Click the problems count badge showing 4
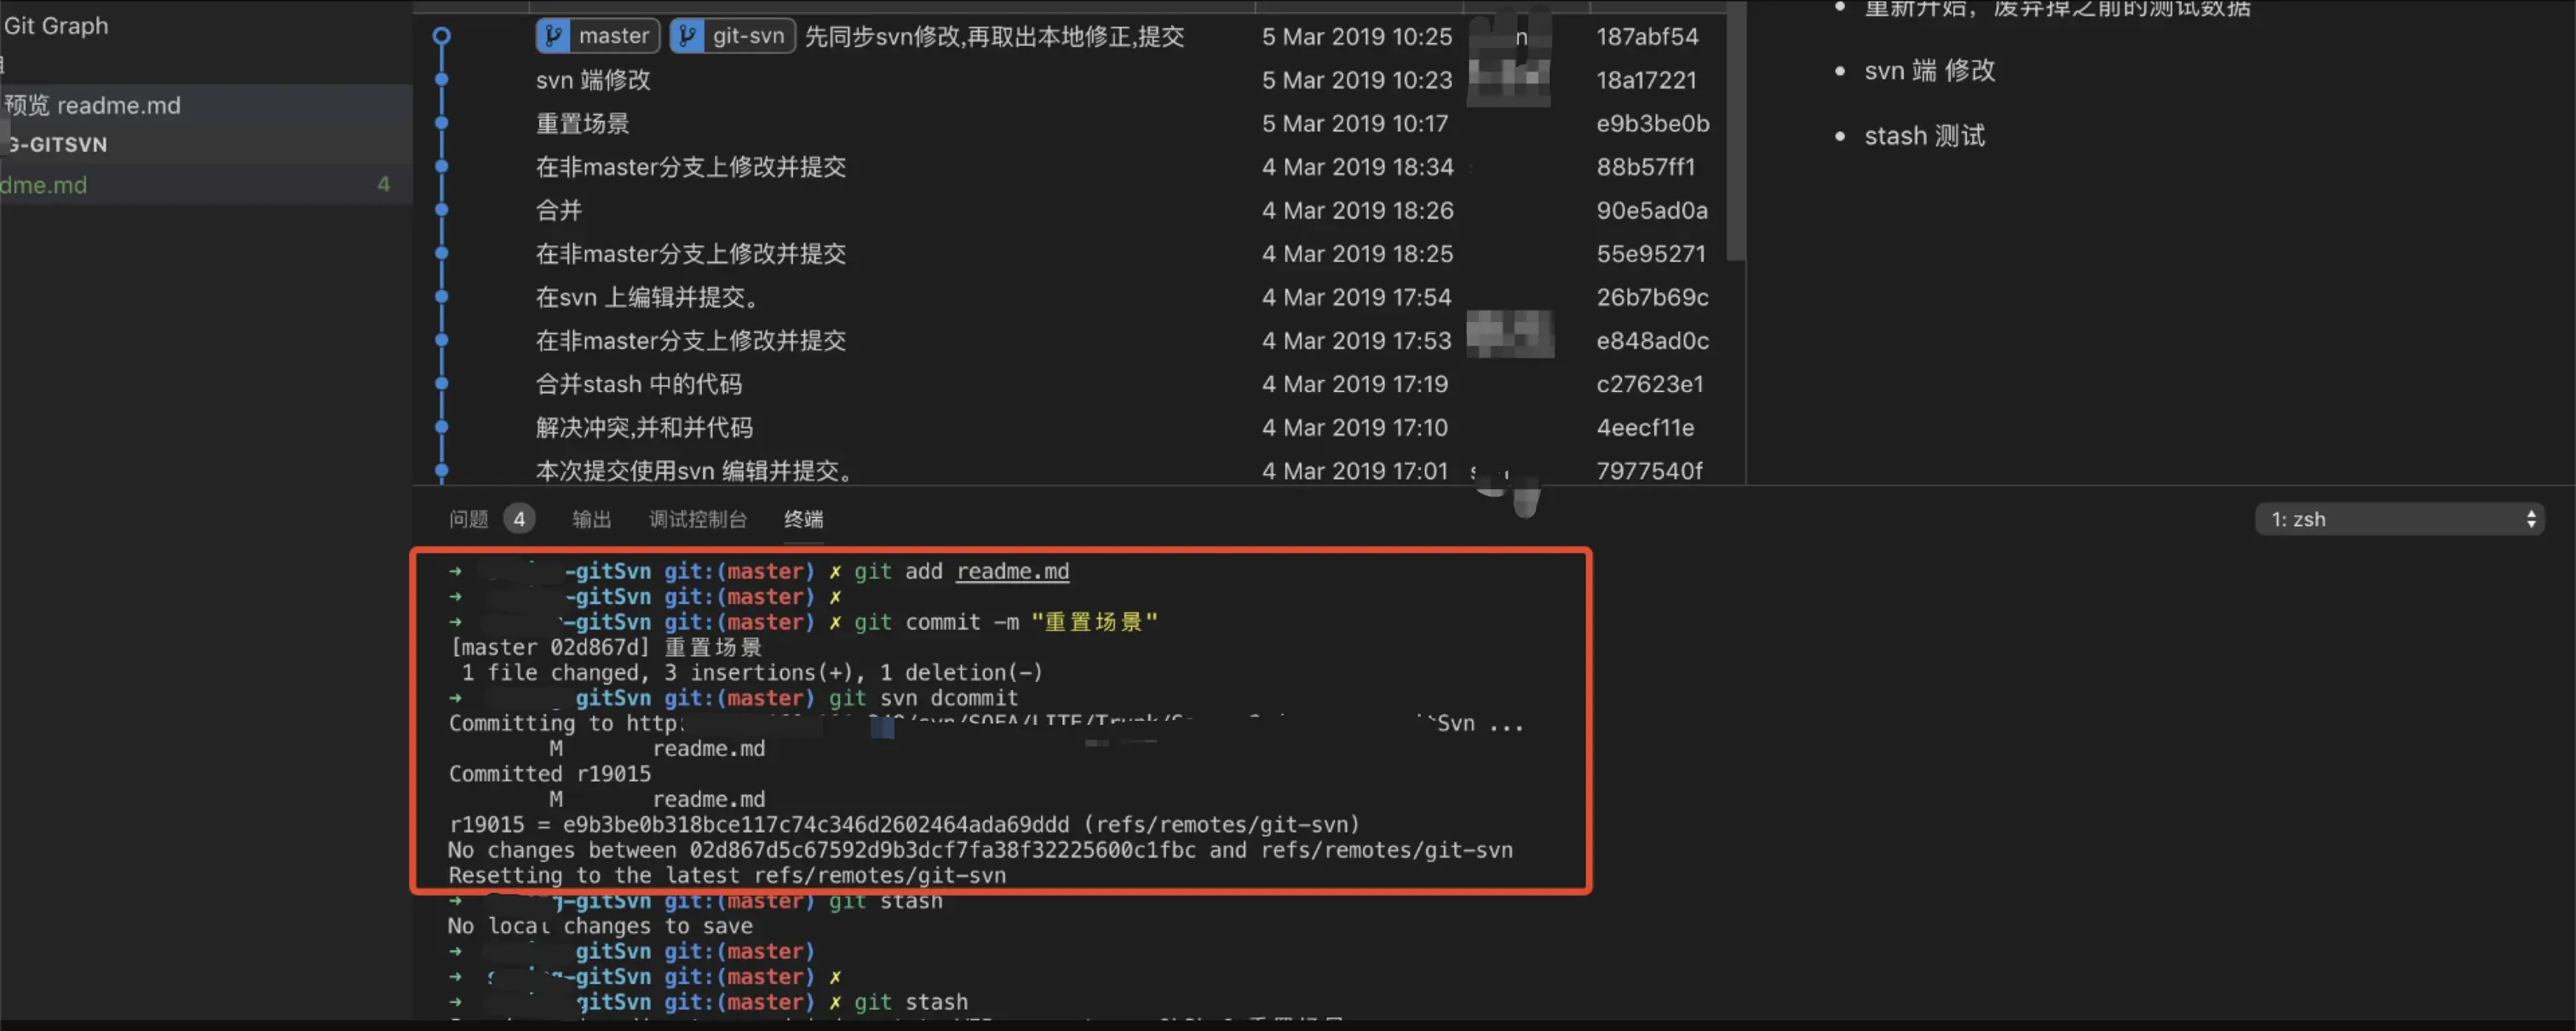The width and height of the screenshot is (2576, 1031). point(518,519)
